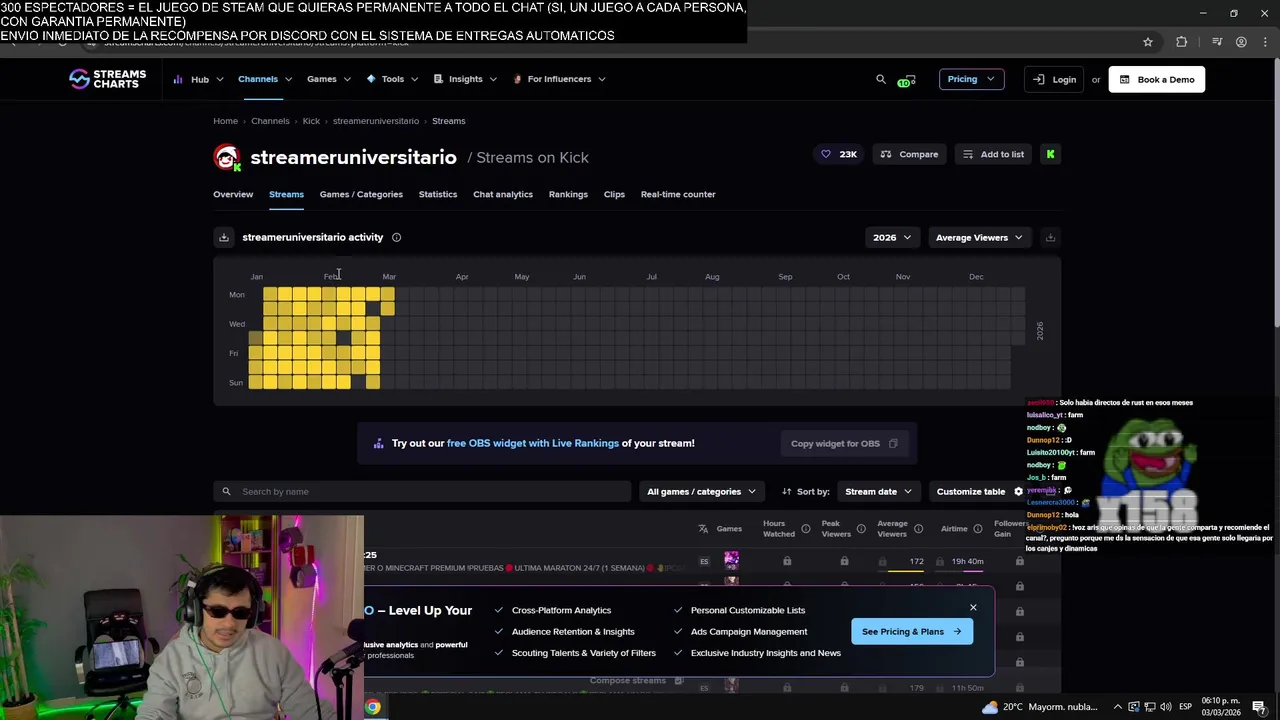Viewport: 1280px width, 720px height.
Task: Open the Statistics tab
Action: point(438,194)
